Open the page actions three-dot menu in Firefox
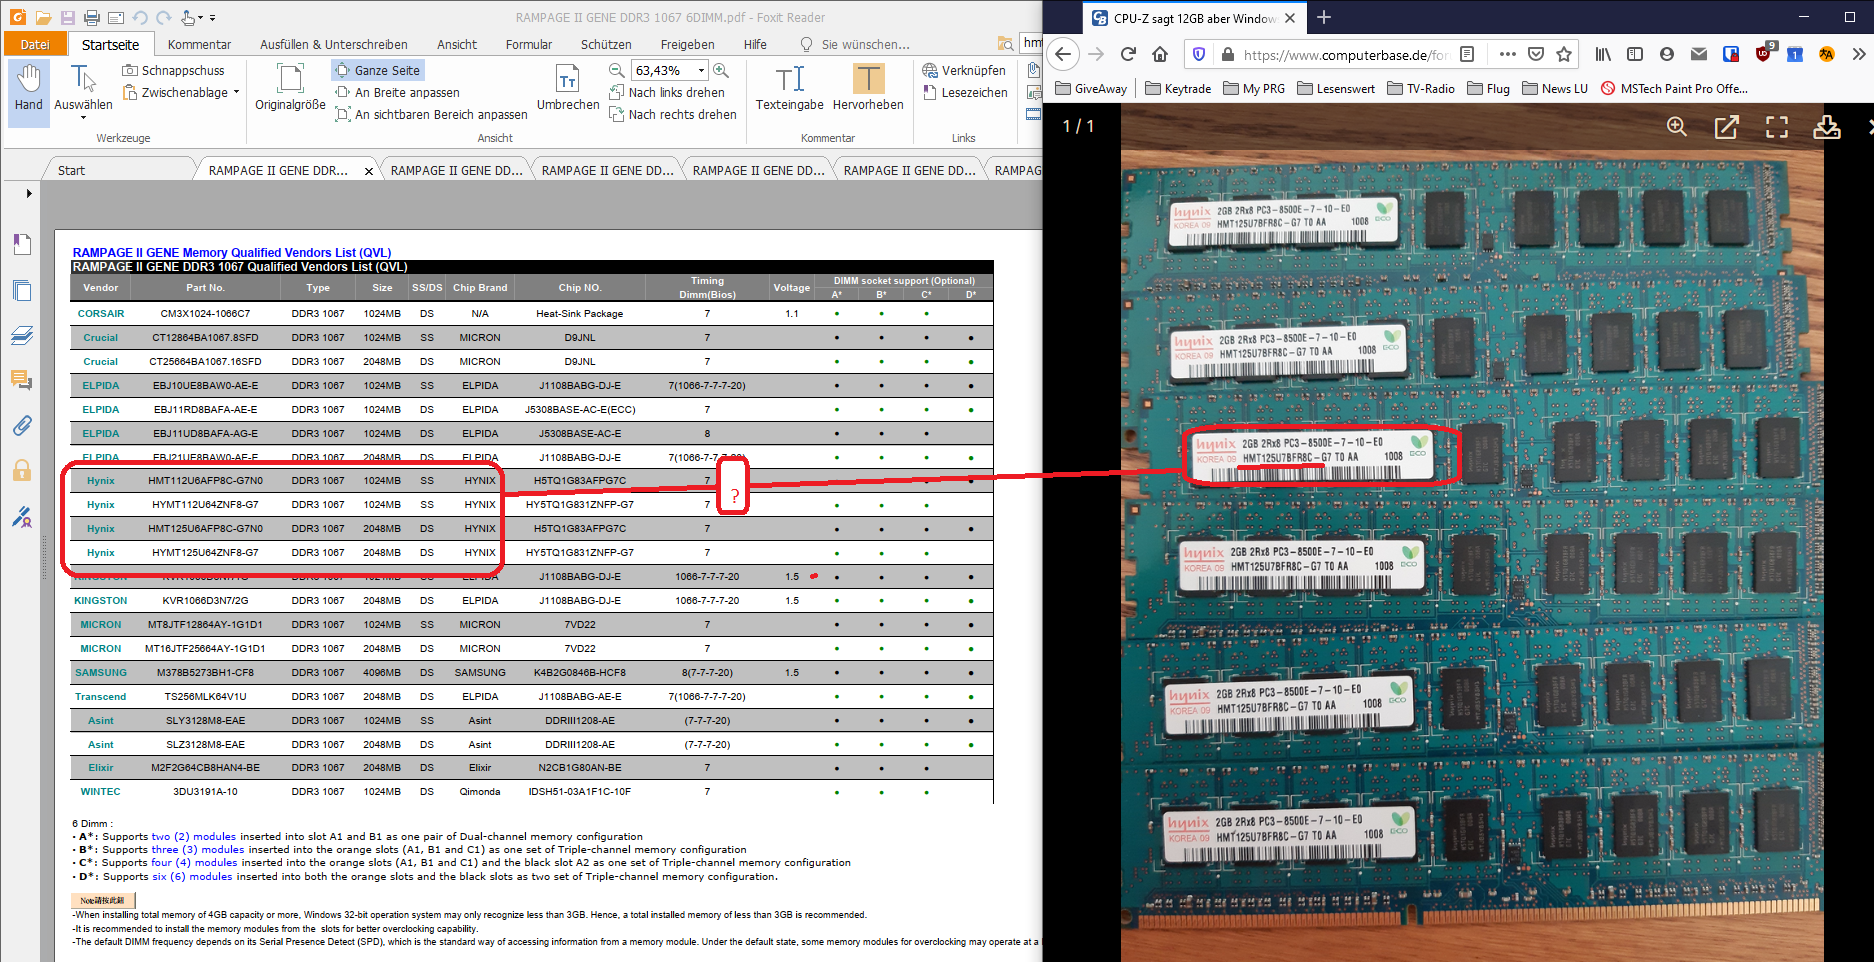Image resolution: width=1874 pixels, height=962 pixels. click(x=1508, y=54)
